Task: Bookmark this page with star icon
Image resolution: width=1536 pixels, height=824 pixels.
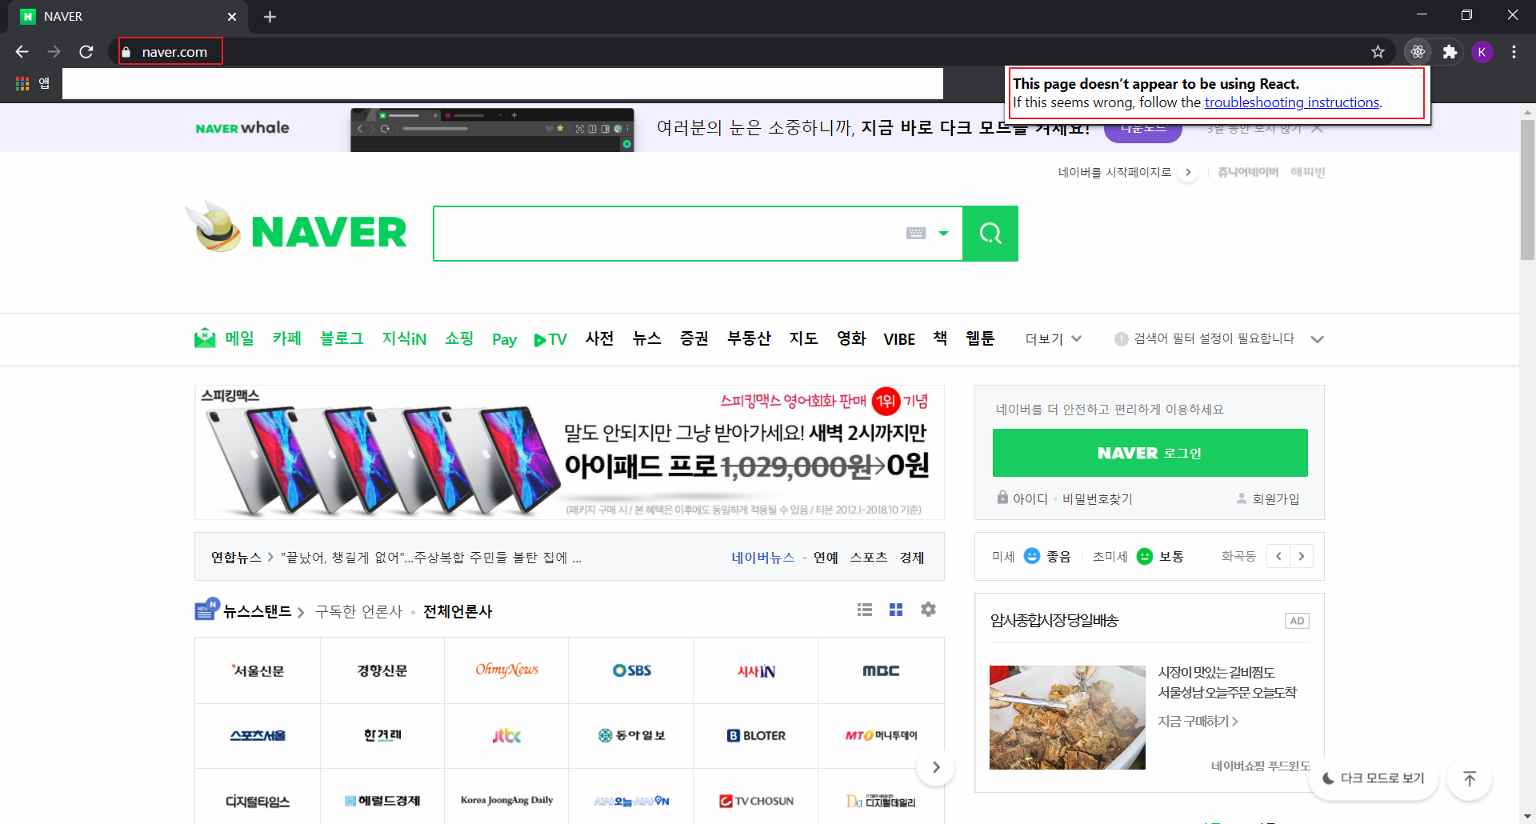Action: 1378,52
